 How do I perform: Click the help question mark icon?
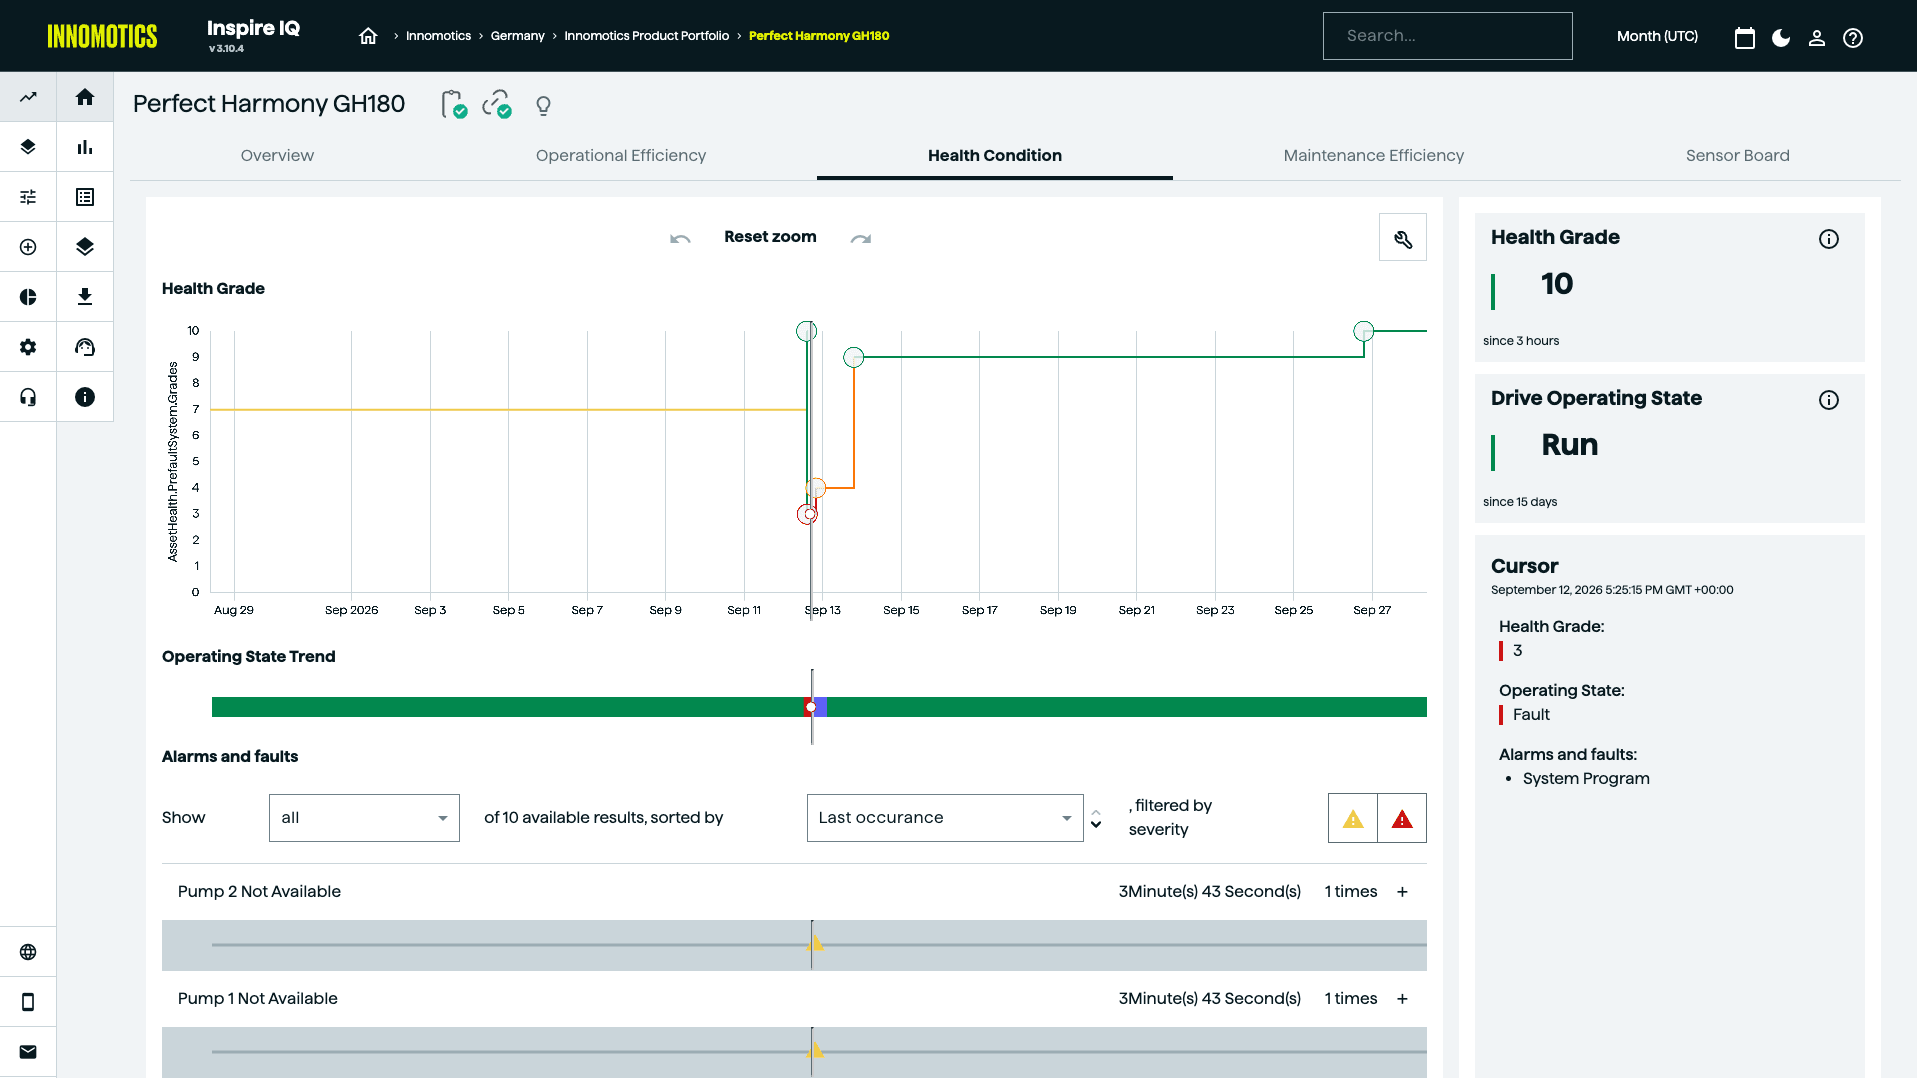pyautogui.click(x=1853, y=37)
